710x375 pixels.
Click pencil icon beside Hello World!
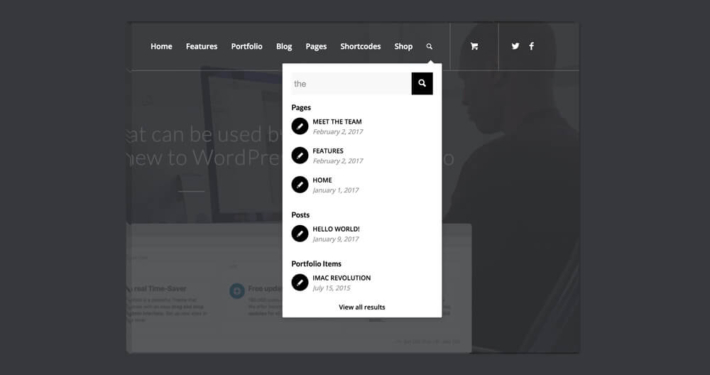pos(300,234)
